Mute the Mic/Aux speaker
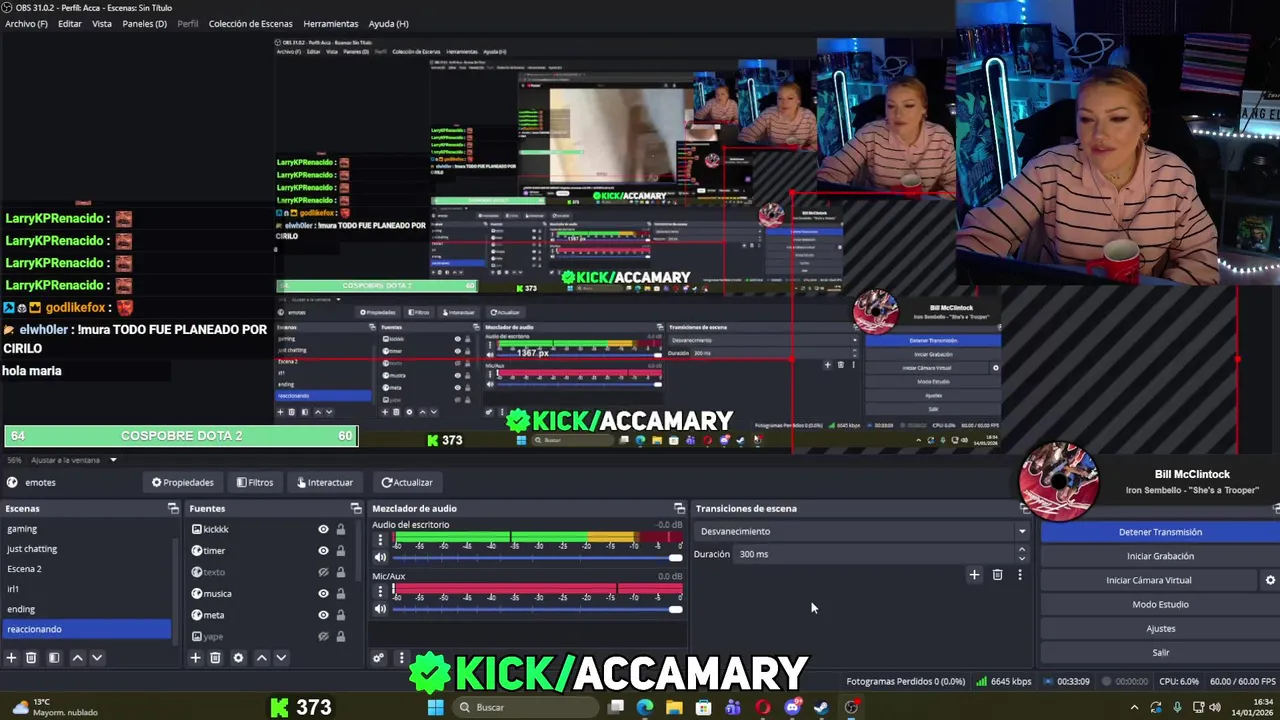 click(x=380, y=609)
